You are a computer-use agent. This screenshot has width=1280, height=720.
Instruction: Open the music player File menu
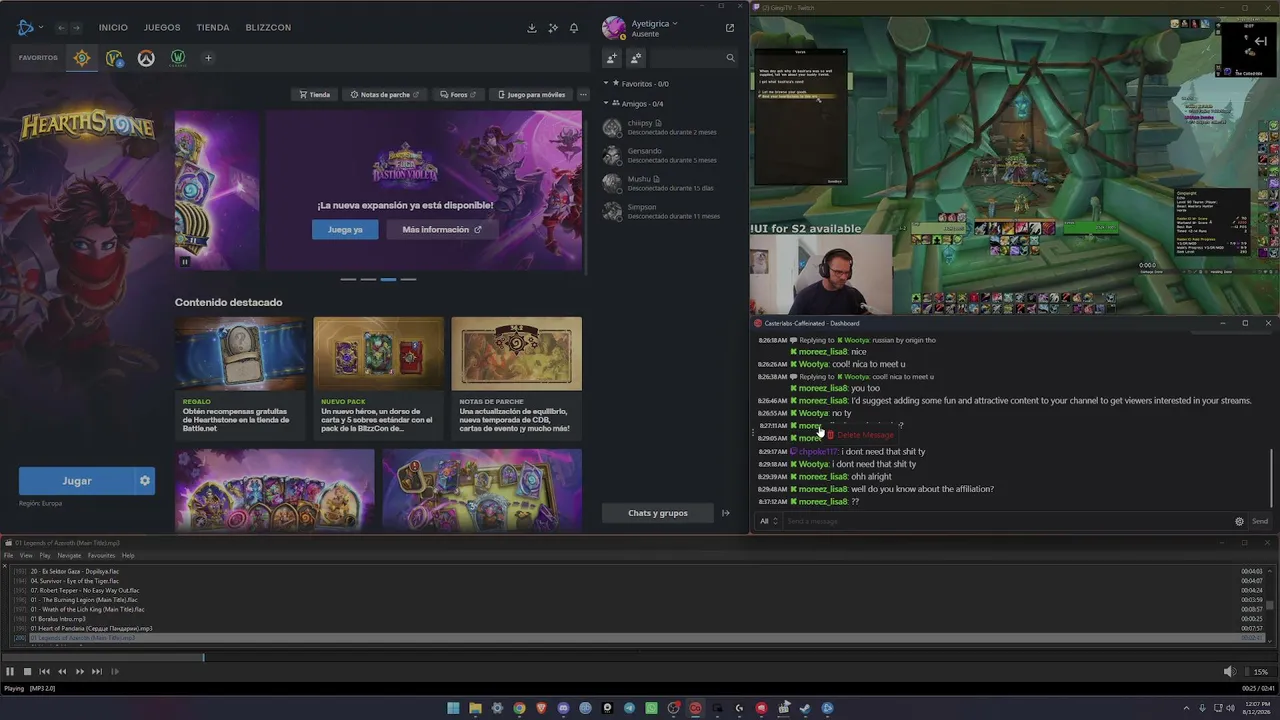(8, 555)
